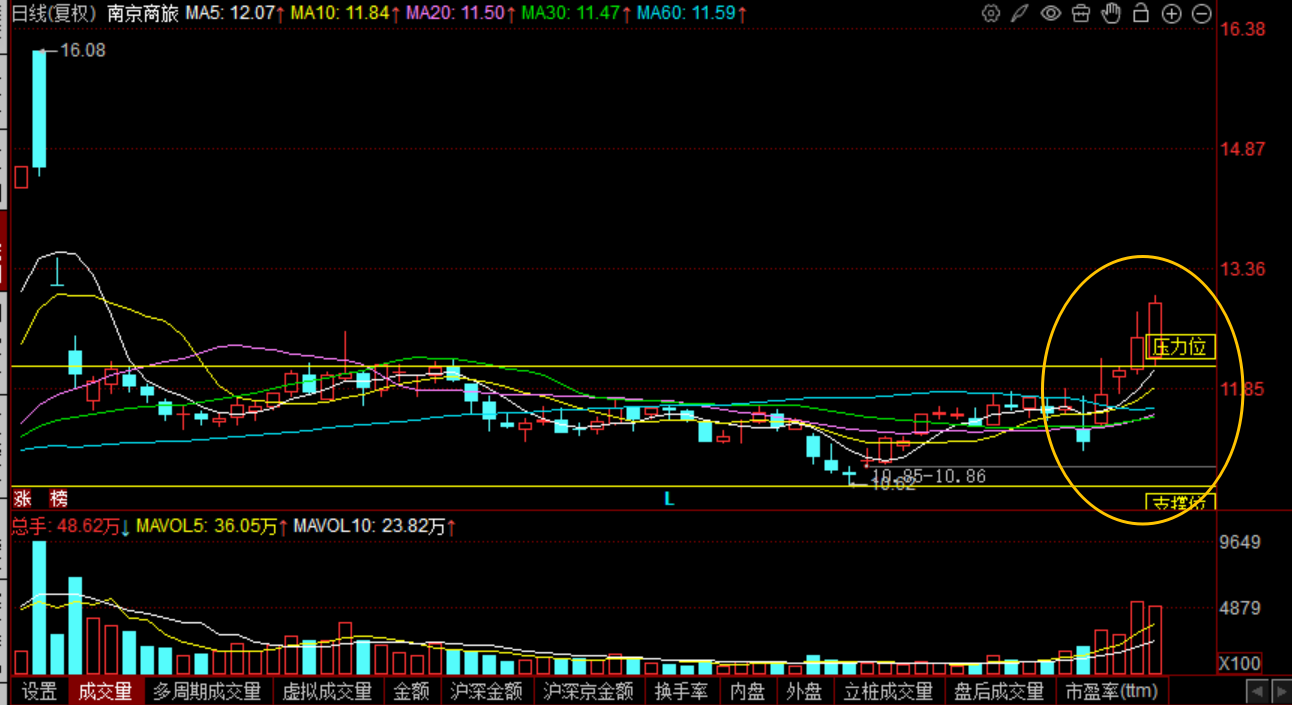Select the 沪深金额 tab
Image resolution: width=1292 pixels, height=705 pixels.
486,691
